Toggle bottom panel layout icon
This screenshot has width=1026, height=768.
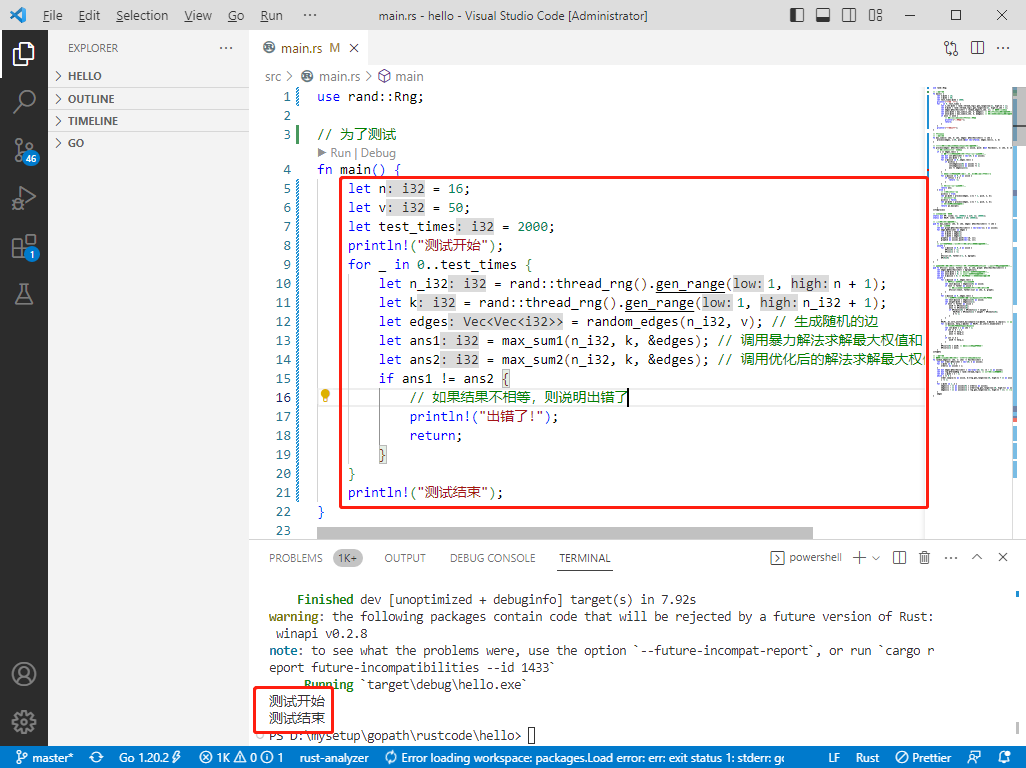(823, 15)
